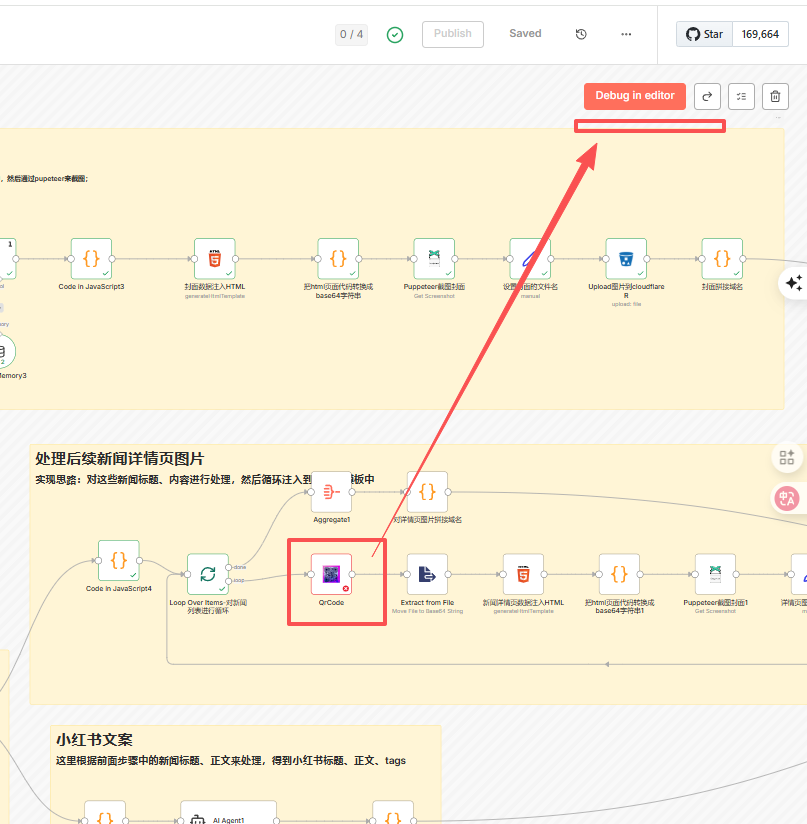This screenshot has height=824, width=807.
Task: Click the rerun arrow icon beside Debug
Action: coord(707,96)
